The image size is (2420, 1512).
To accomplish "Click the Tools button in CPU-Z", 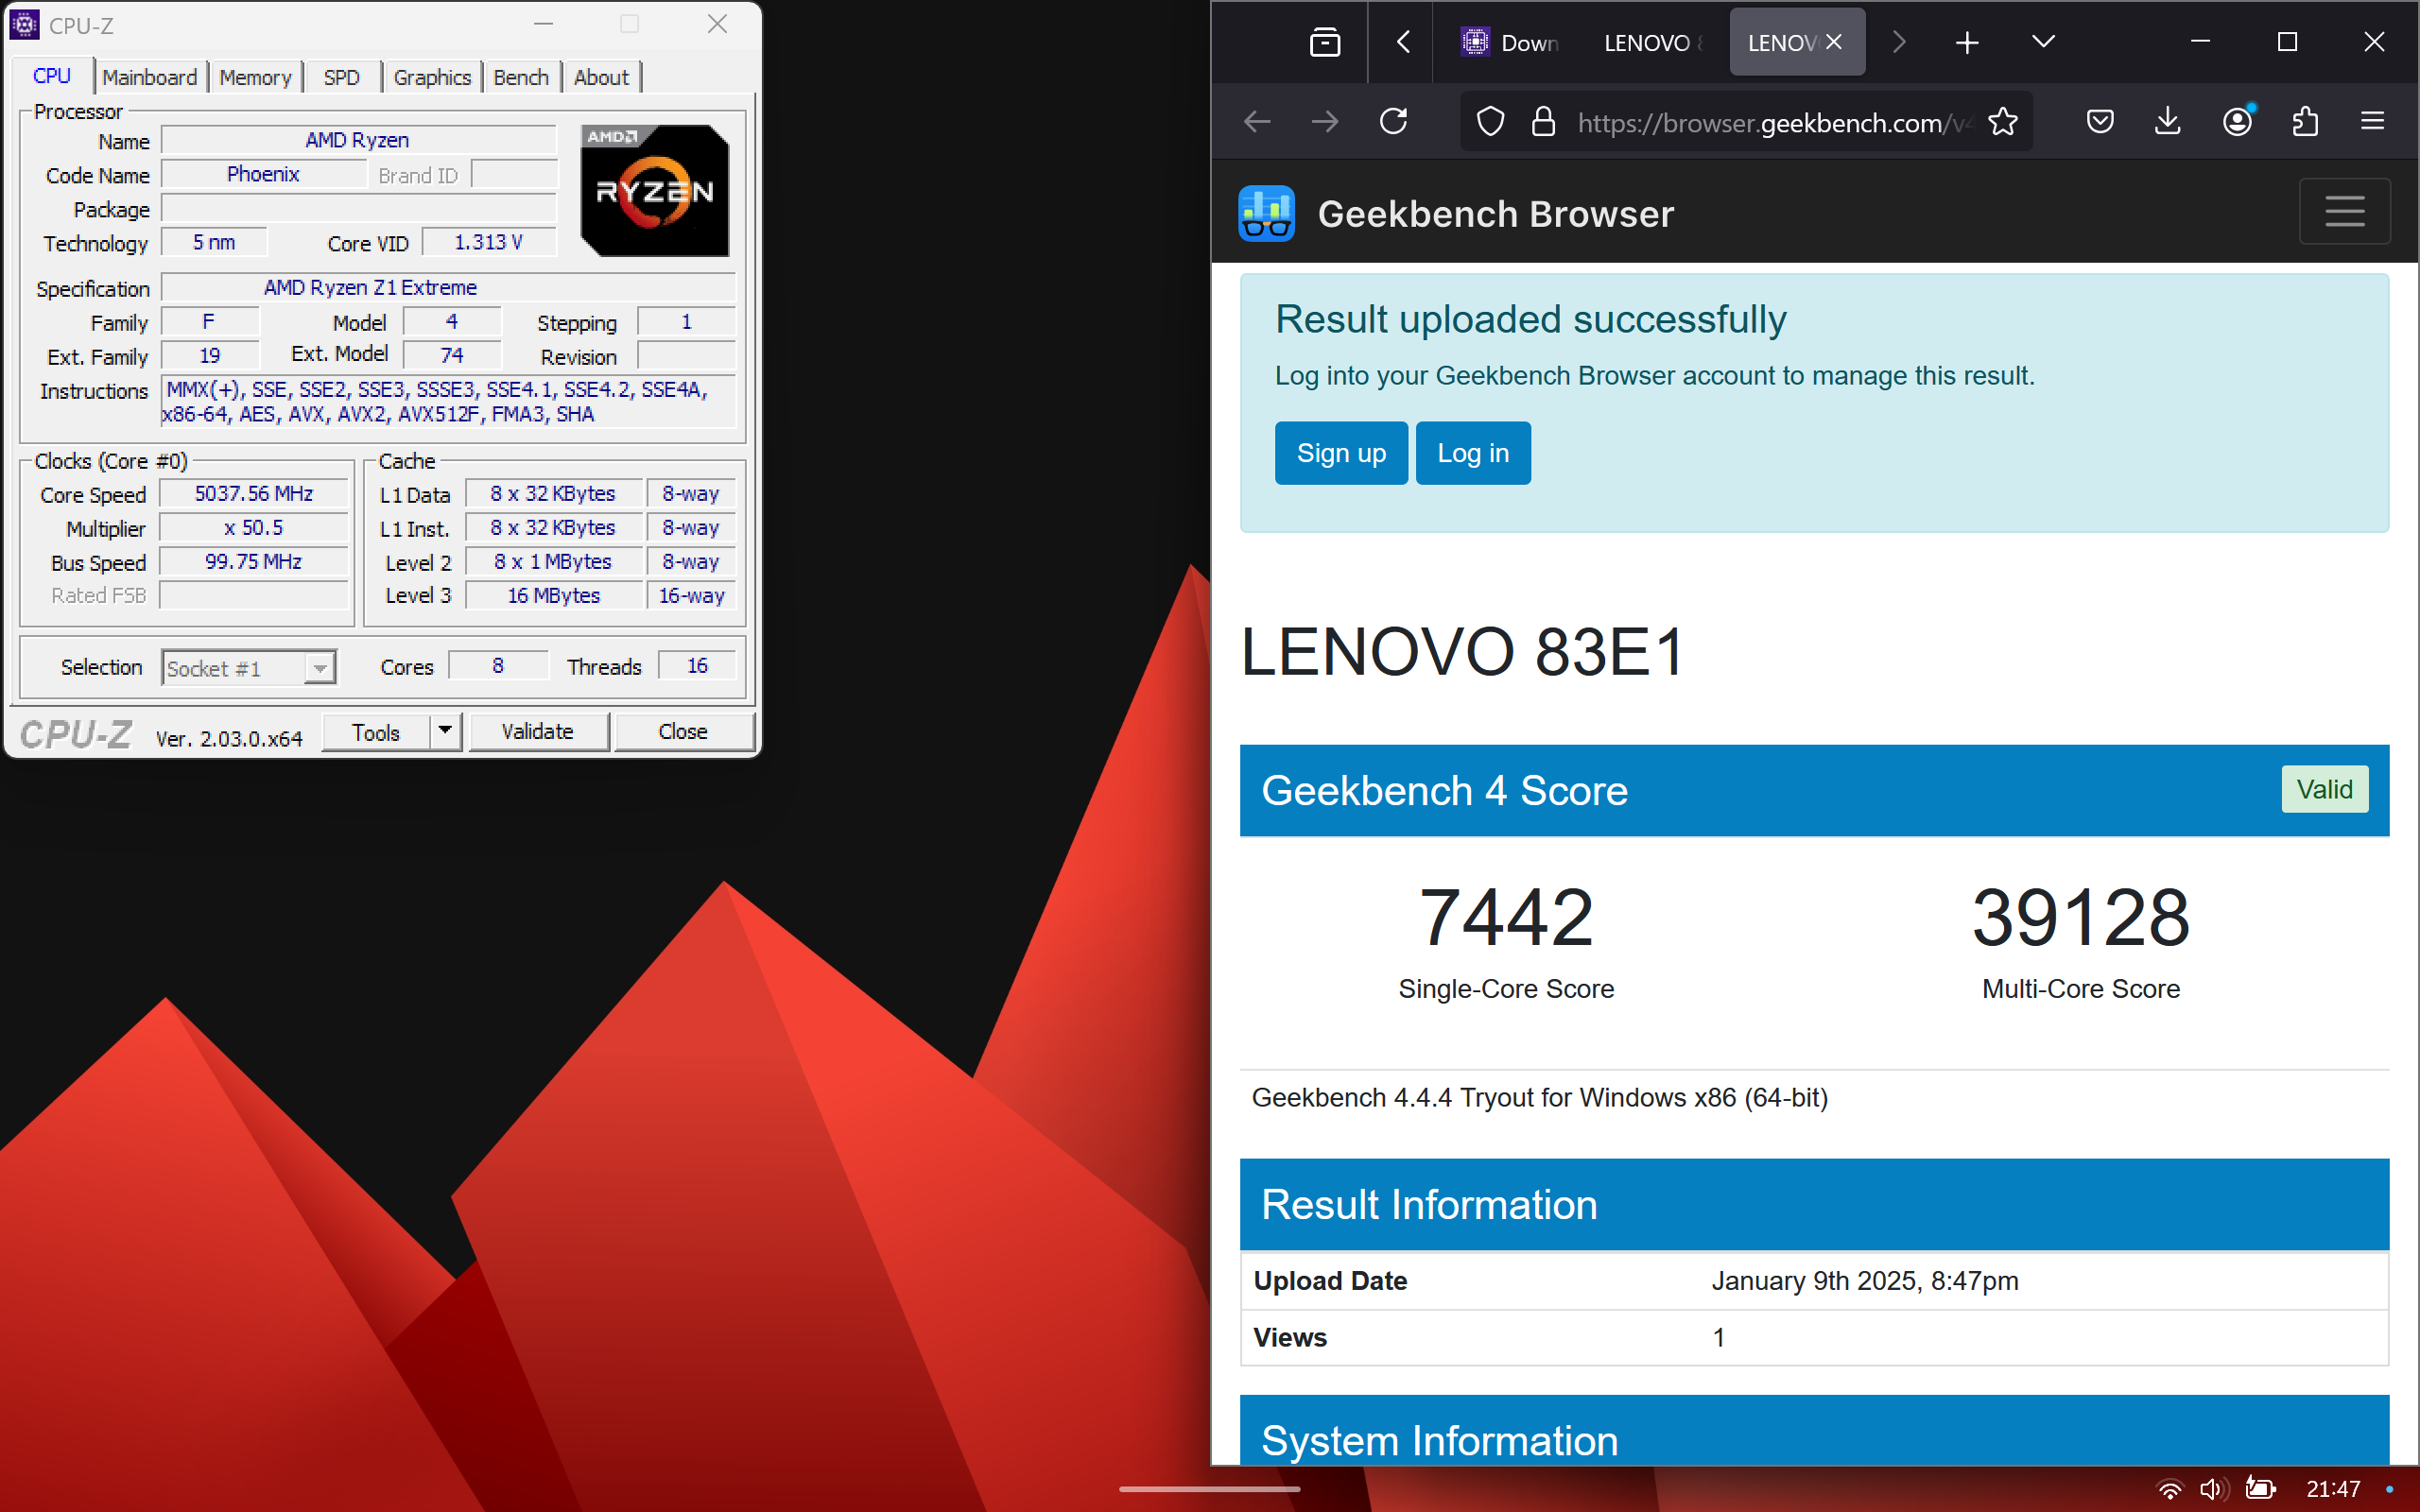I will [x=376, y=732].
